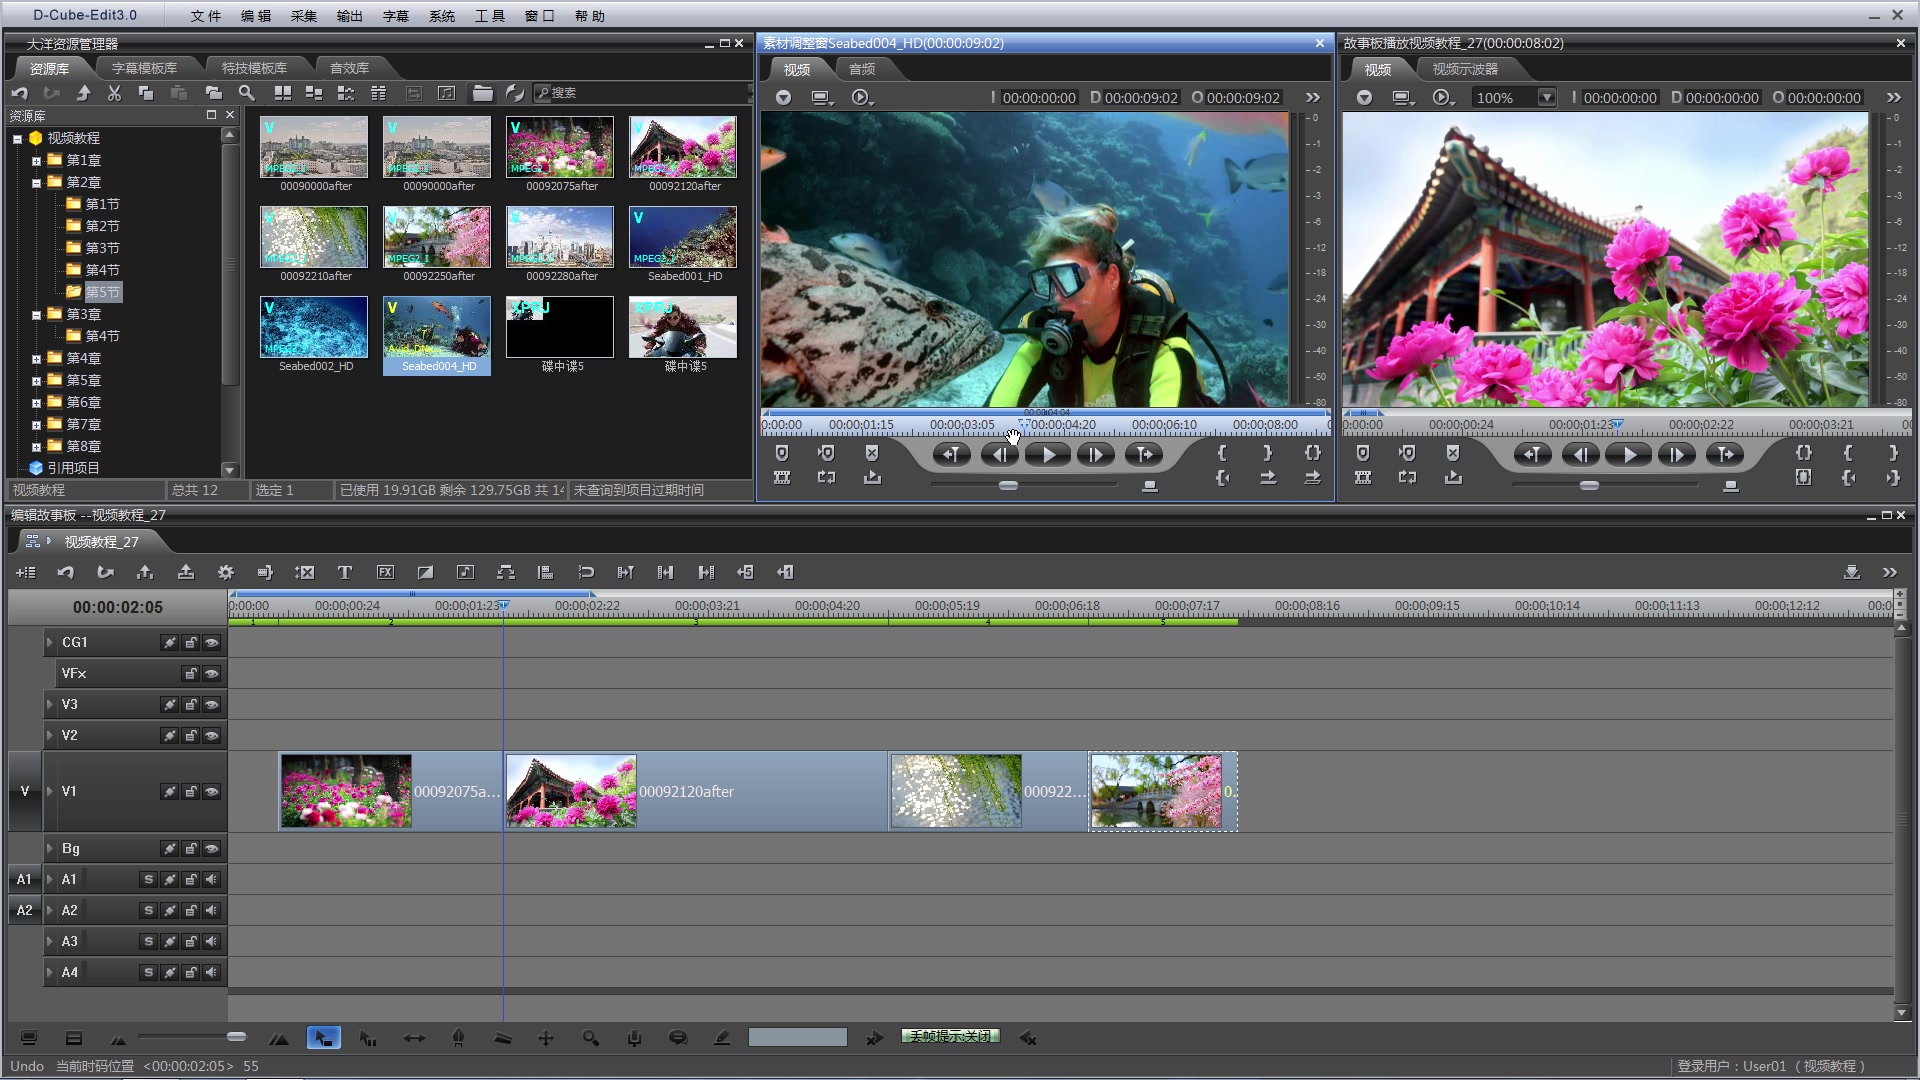Image resolution: width=1920 pixels, height=1080 pixels.
Task: Toggle visibility eye of CG1 track
Action: [x=212, y=643]
